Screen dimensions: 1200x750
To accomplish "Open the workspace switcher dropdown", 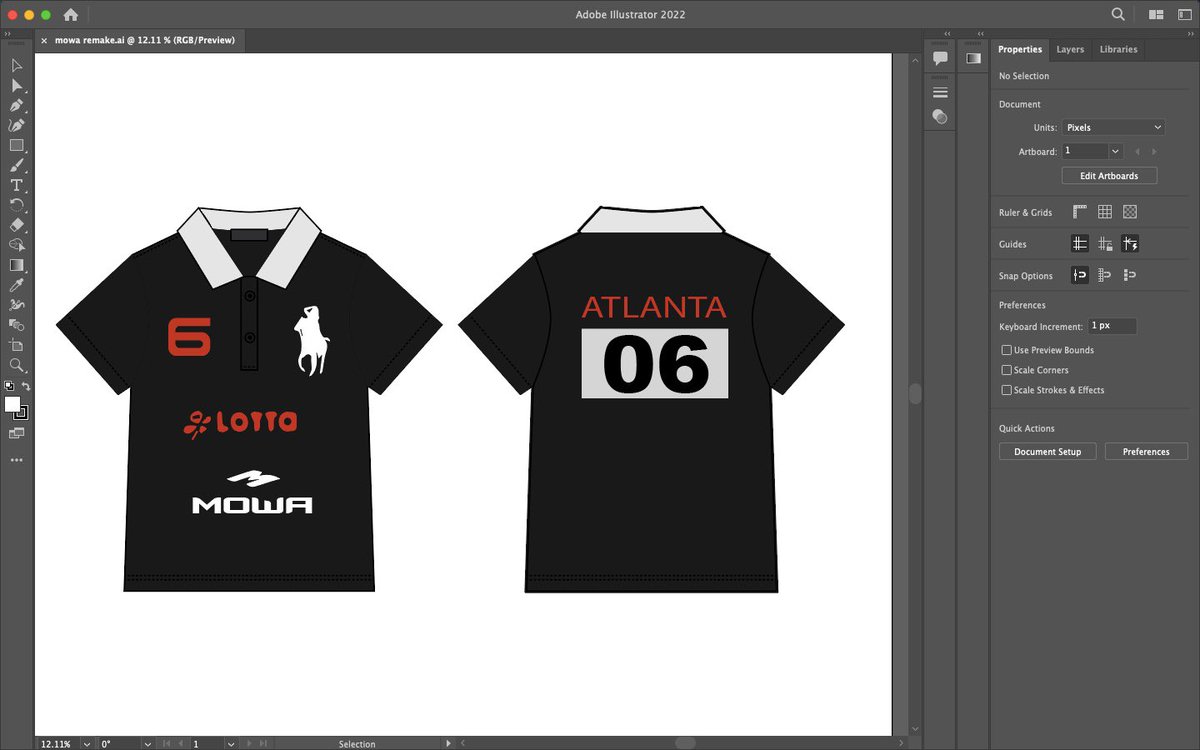I will tap(1183, 15).
